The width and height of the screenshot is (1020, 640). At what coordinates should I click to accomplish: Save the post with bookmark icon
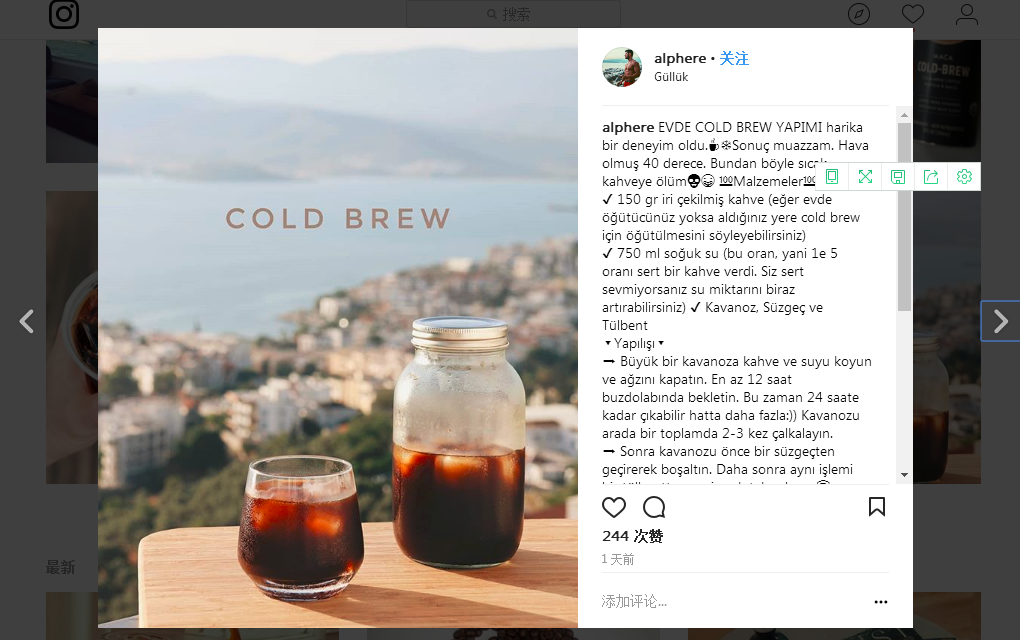tap(877, 507)
